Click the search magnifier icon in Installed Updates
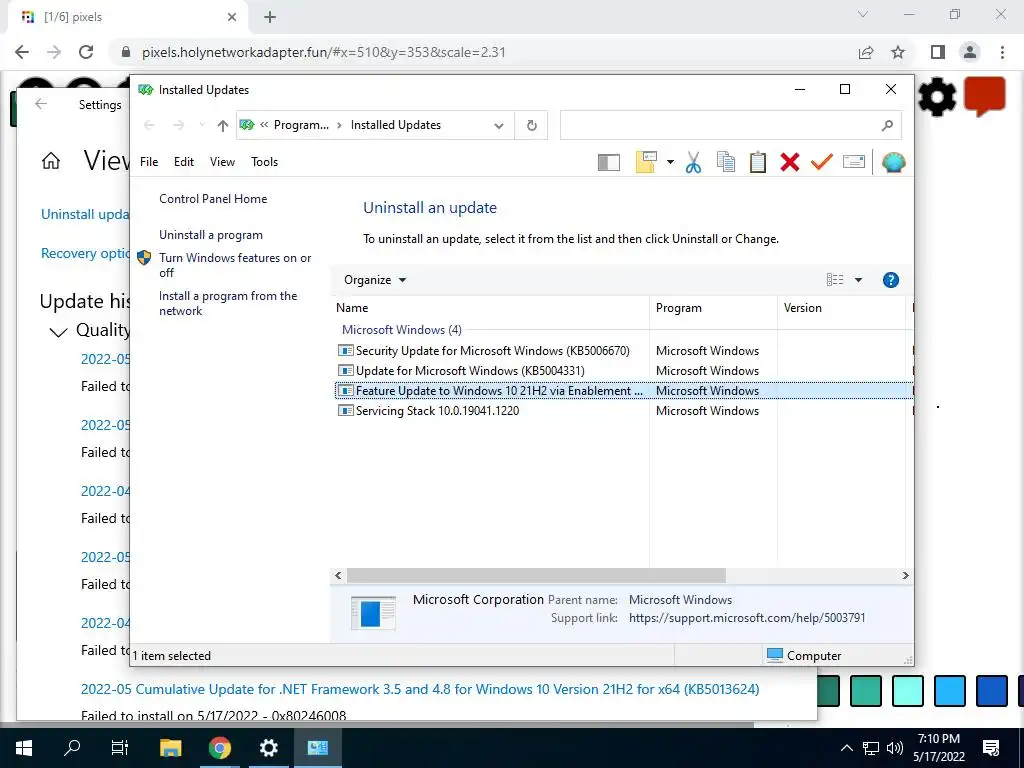Viewport: 1024px width, 768px height. click(886, 125)
